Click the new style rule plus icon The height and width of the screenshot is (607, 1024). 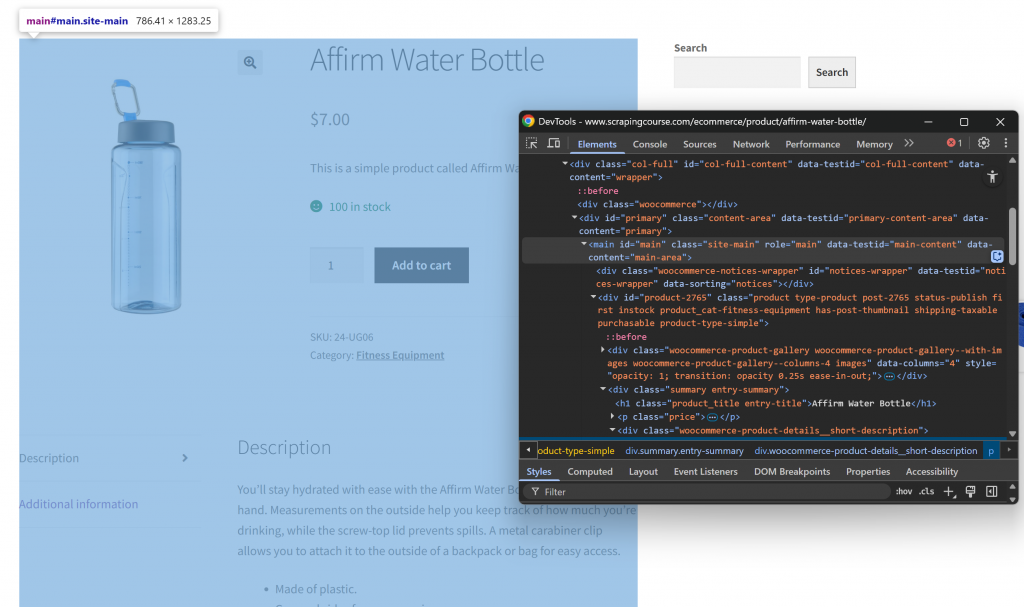click(949, 492)
